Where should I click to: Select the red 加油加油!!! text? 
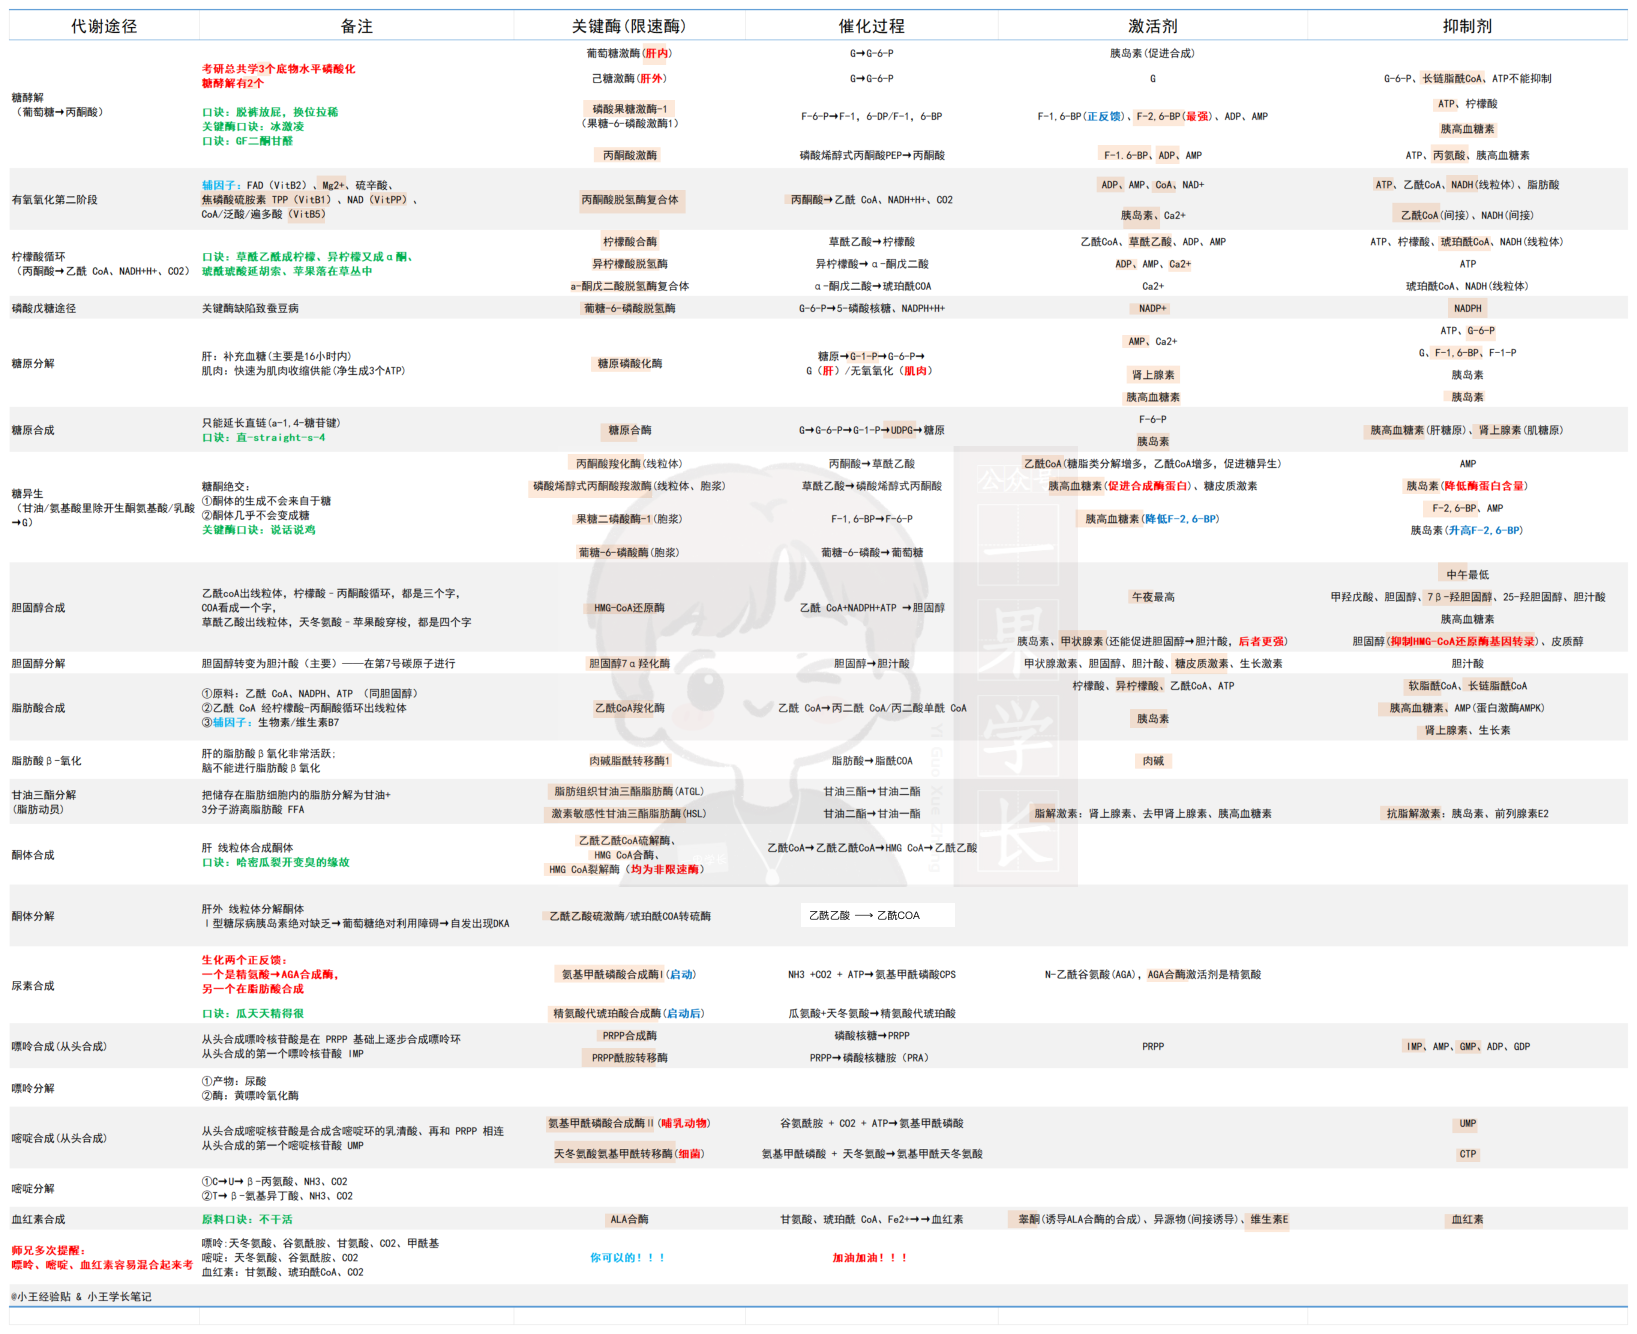tap(870, 1258)
